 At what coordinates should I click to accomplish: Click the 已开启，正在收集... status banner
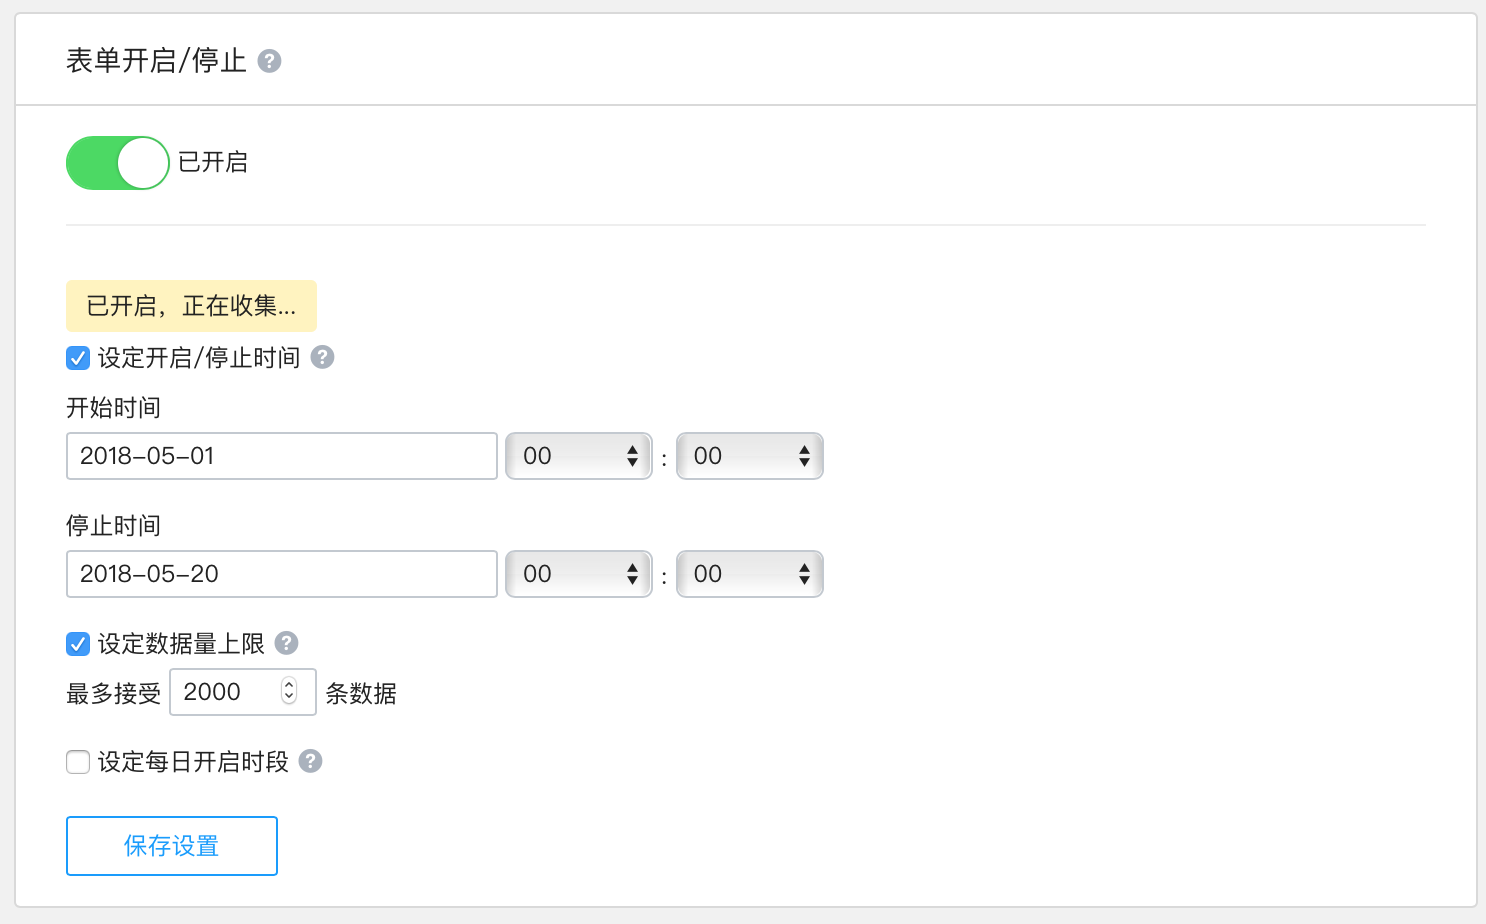point(191,306)
